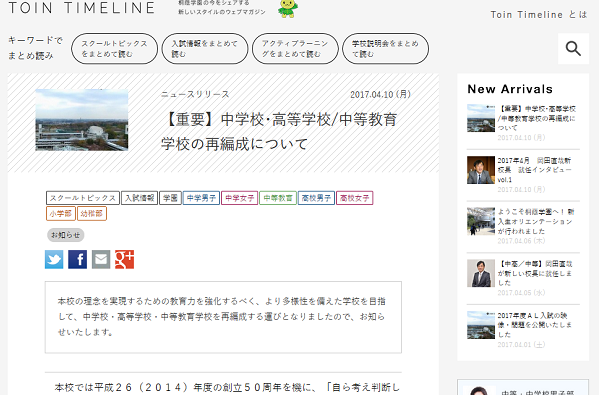This screenshot has height=395, width=599.
Task: Click the '高校男子' blue tag
Action: click(316, 198)
